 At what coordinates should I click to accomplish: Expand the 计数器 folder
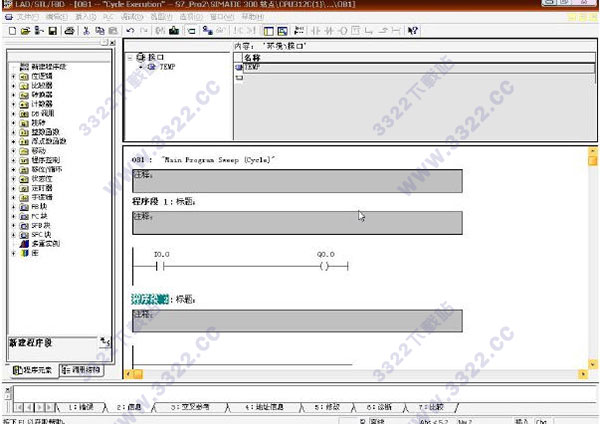pyautogui.click(x=13, y=104)
